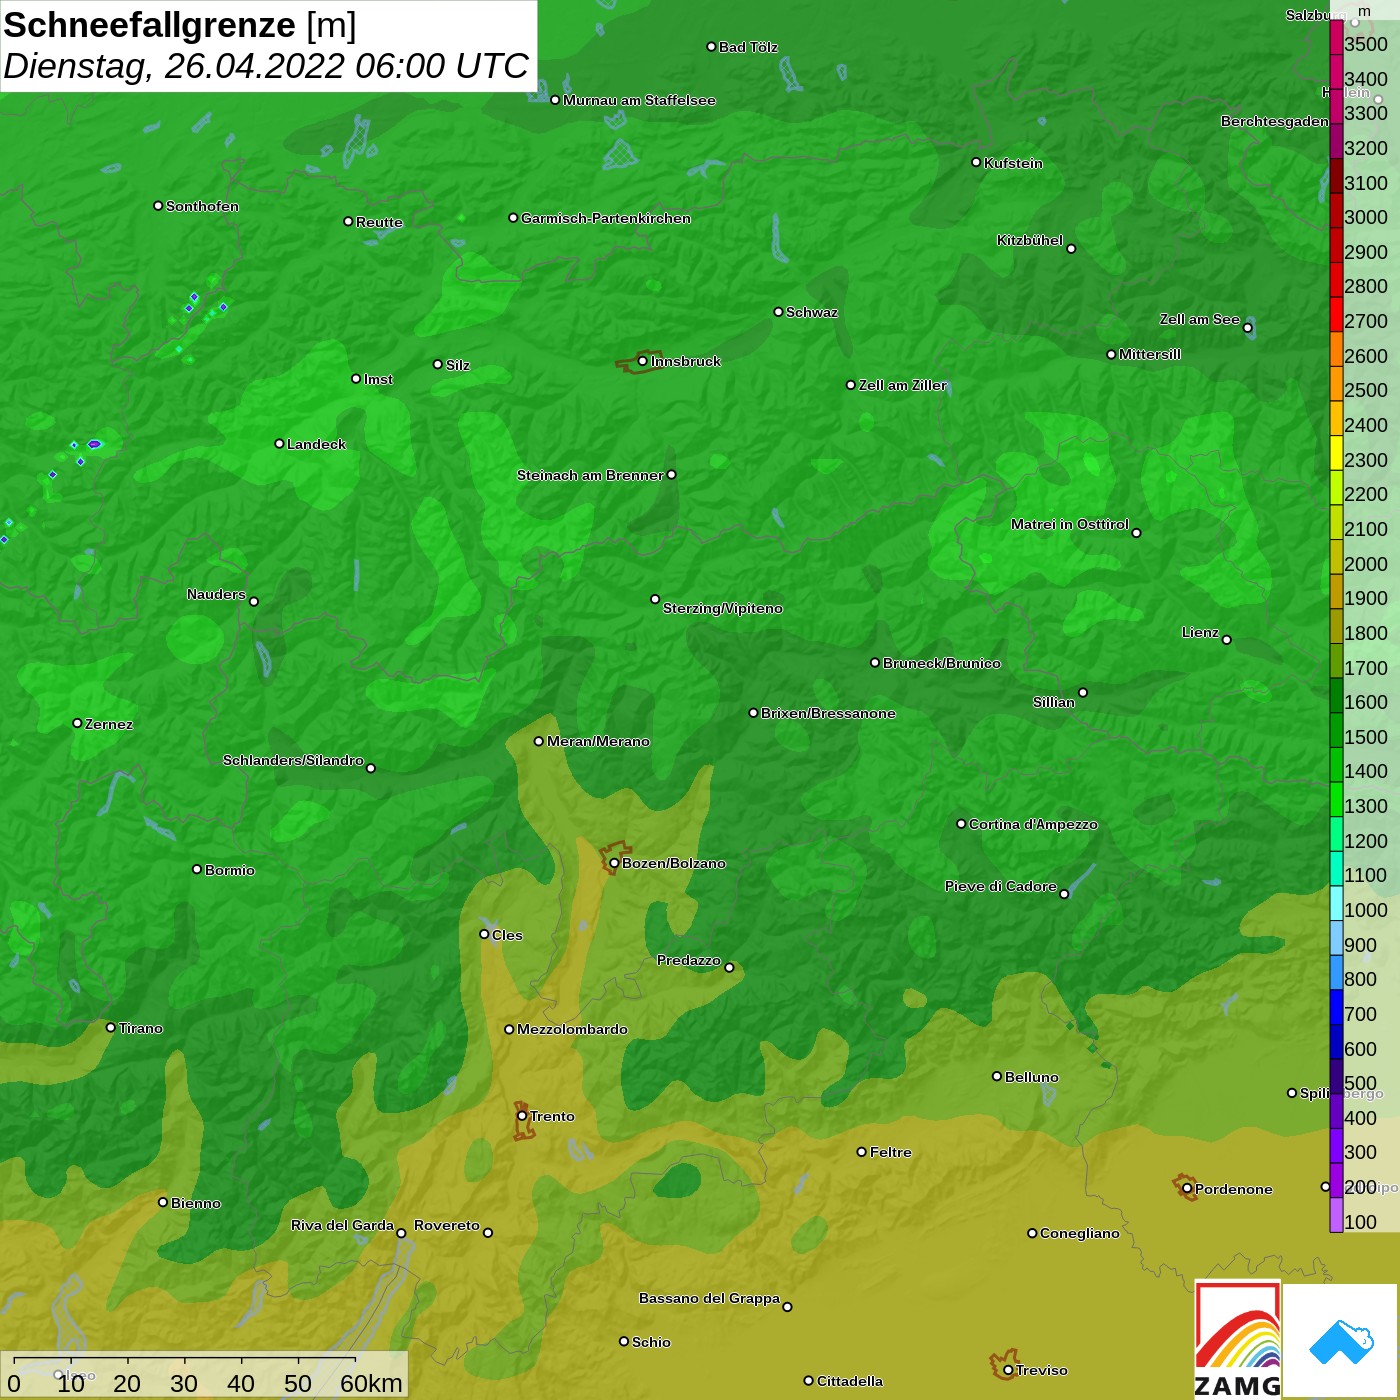Image resolution: width=1400 pixels, height=1400 pixels.
Task: Click the Treviso label
Action: (x=1041, y=1370)
